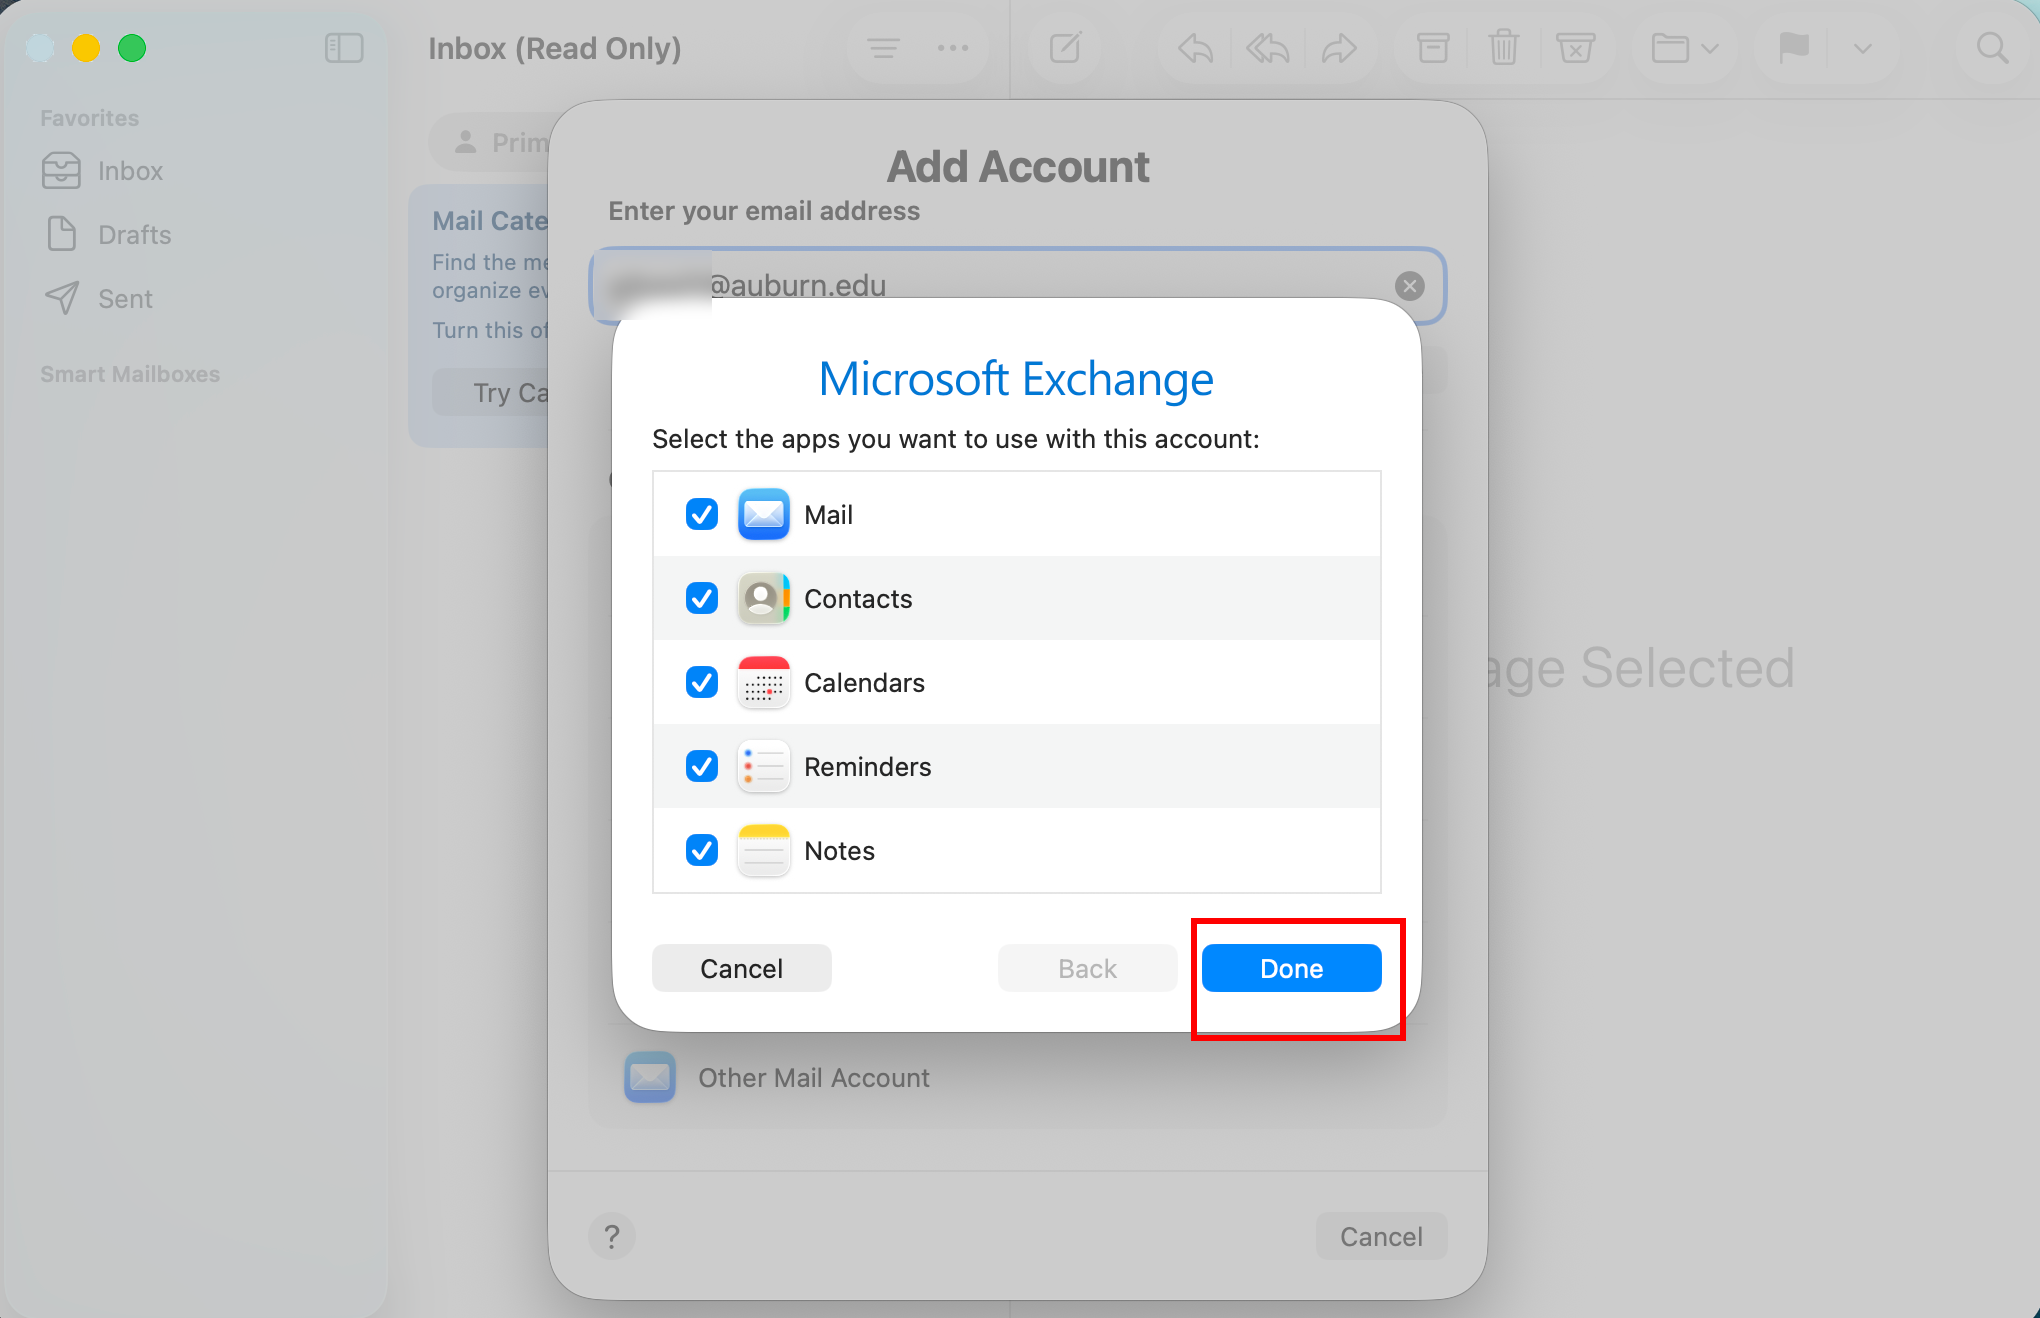Uncheck the Notes checkbox
The width and height of the screenshot is (2040, 1318).
[x=702, y=850]
